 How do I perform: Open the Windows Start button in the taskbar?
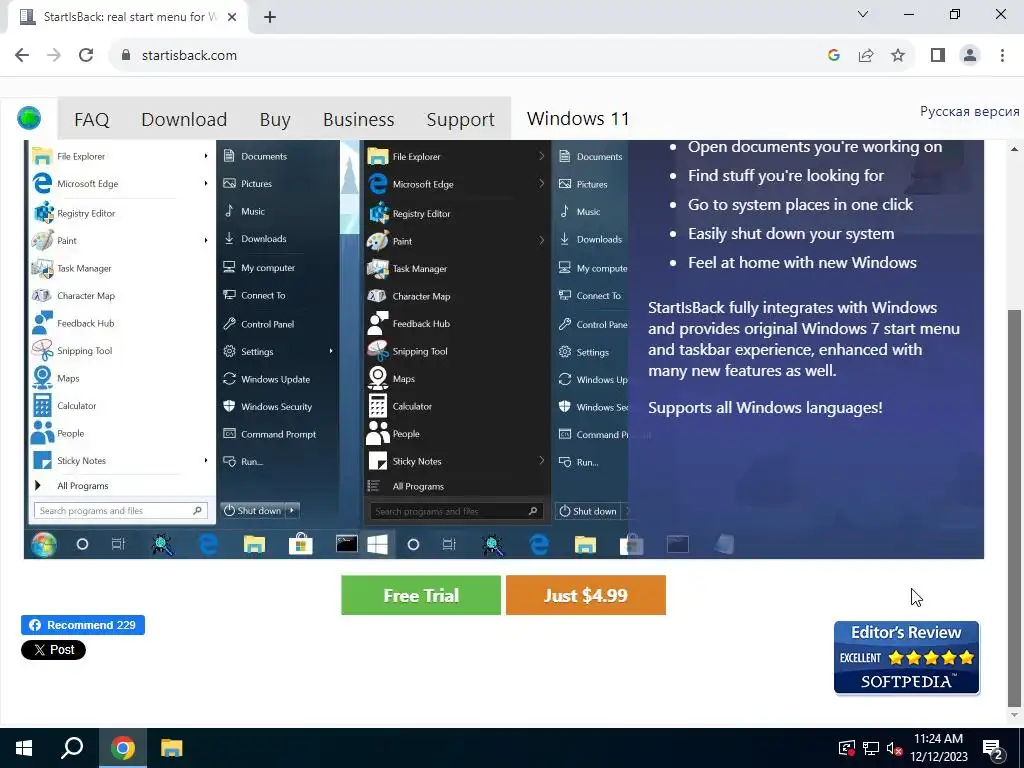coord(24,748)
